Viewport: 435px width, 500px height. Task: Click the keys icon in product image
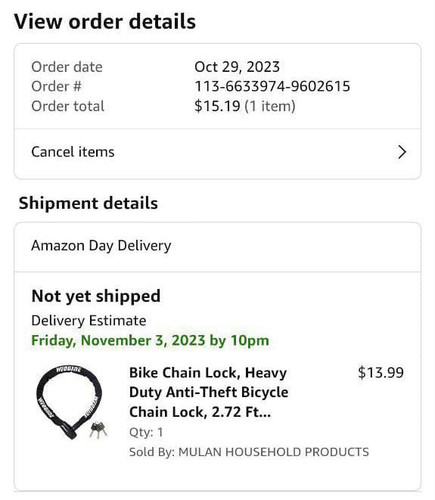tap(98, 430)
